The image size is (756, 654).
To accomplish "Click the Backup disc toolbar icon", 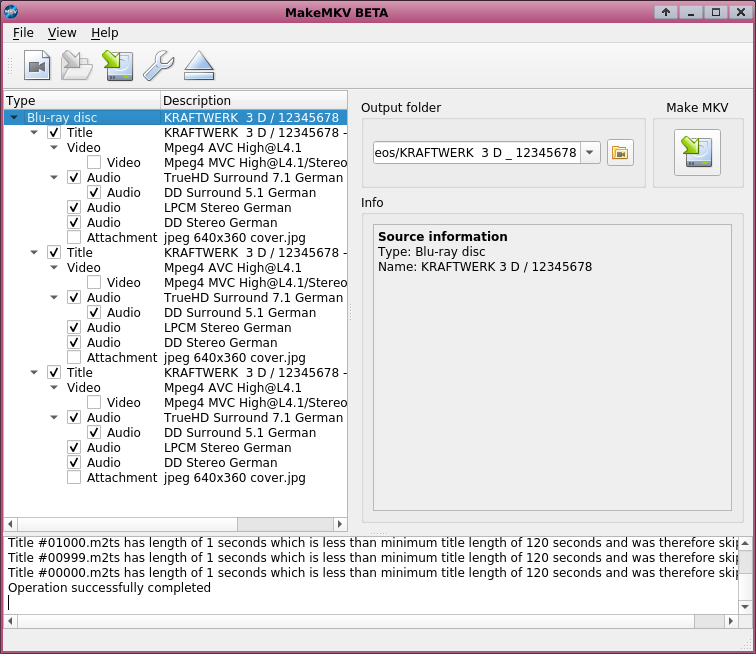I will (118, 66).
